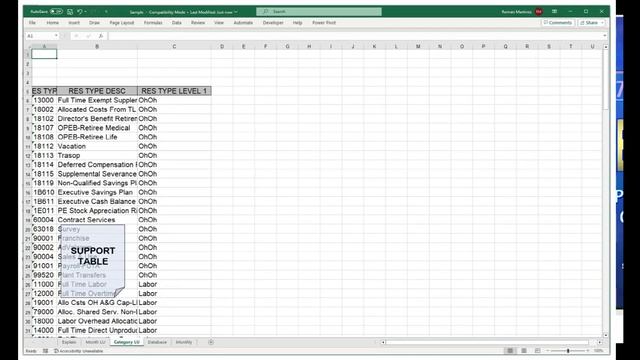The image size is (640, 360).
Task: Select the Category LU sheet tab
Action: (127, 342)
